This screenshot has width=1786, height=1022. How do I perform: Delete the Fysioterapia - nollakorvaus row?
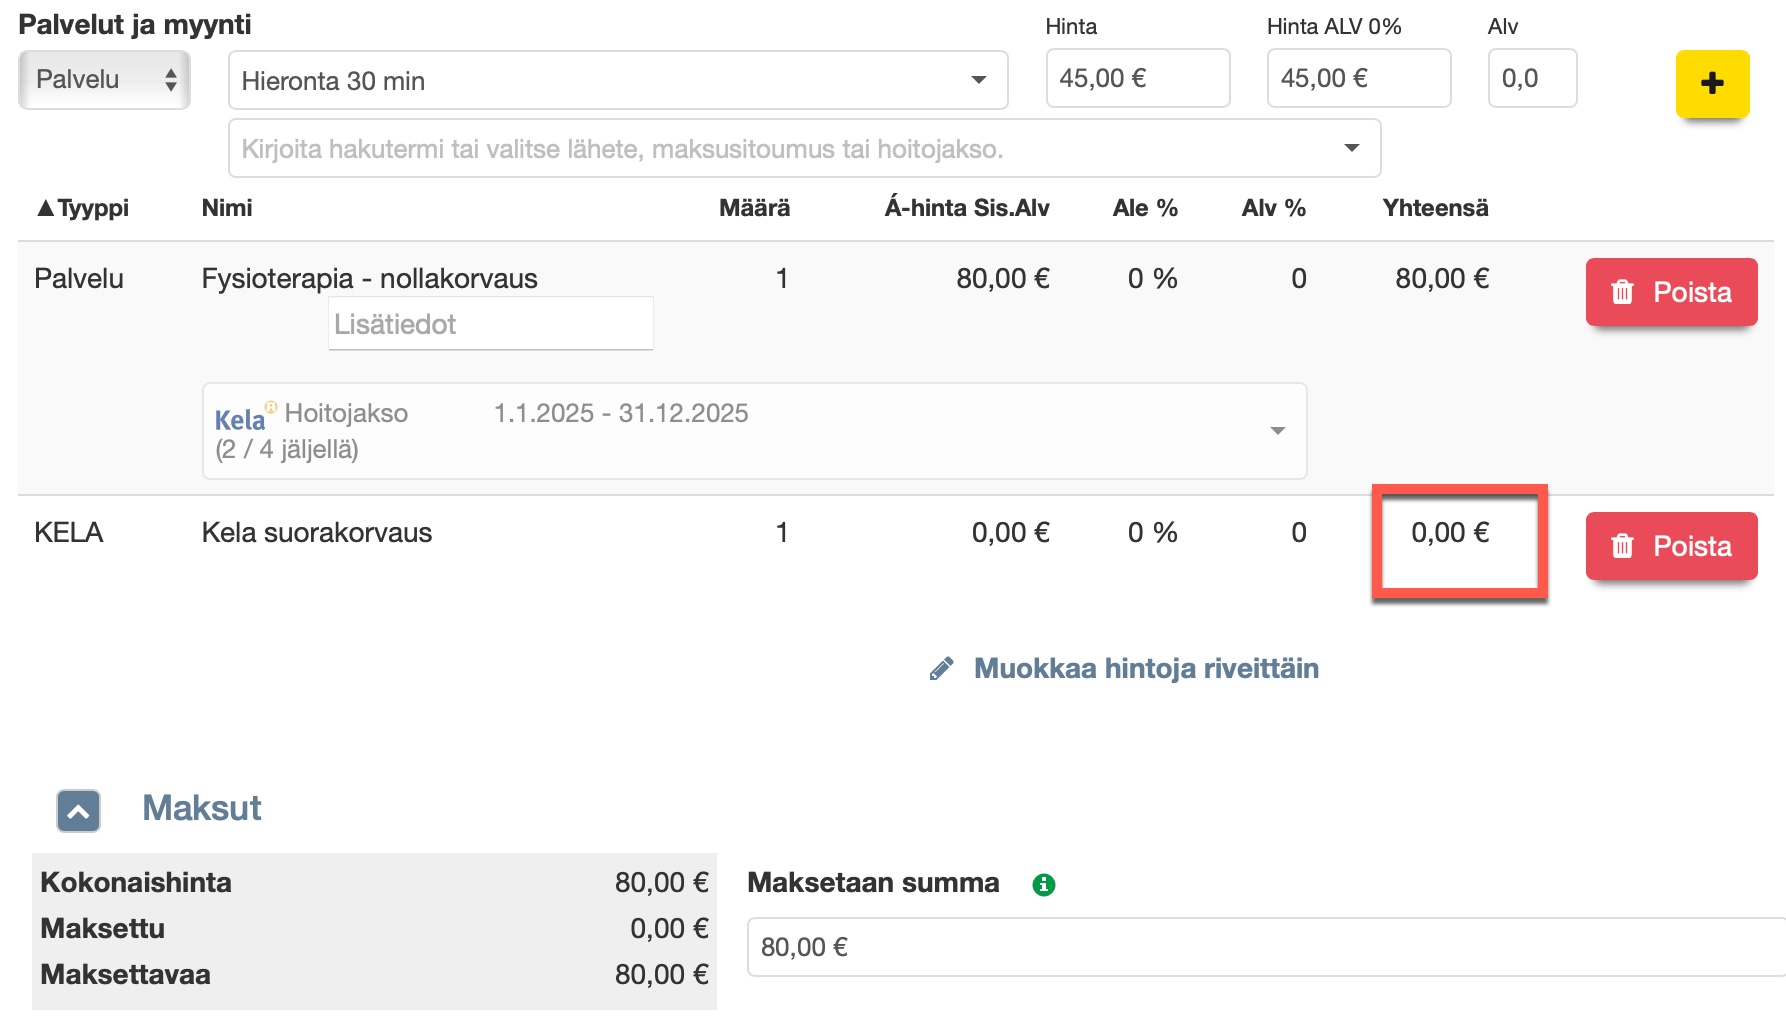coord(1670,292)
